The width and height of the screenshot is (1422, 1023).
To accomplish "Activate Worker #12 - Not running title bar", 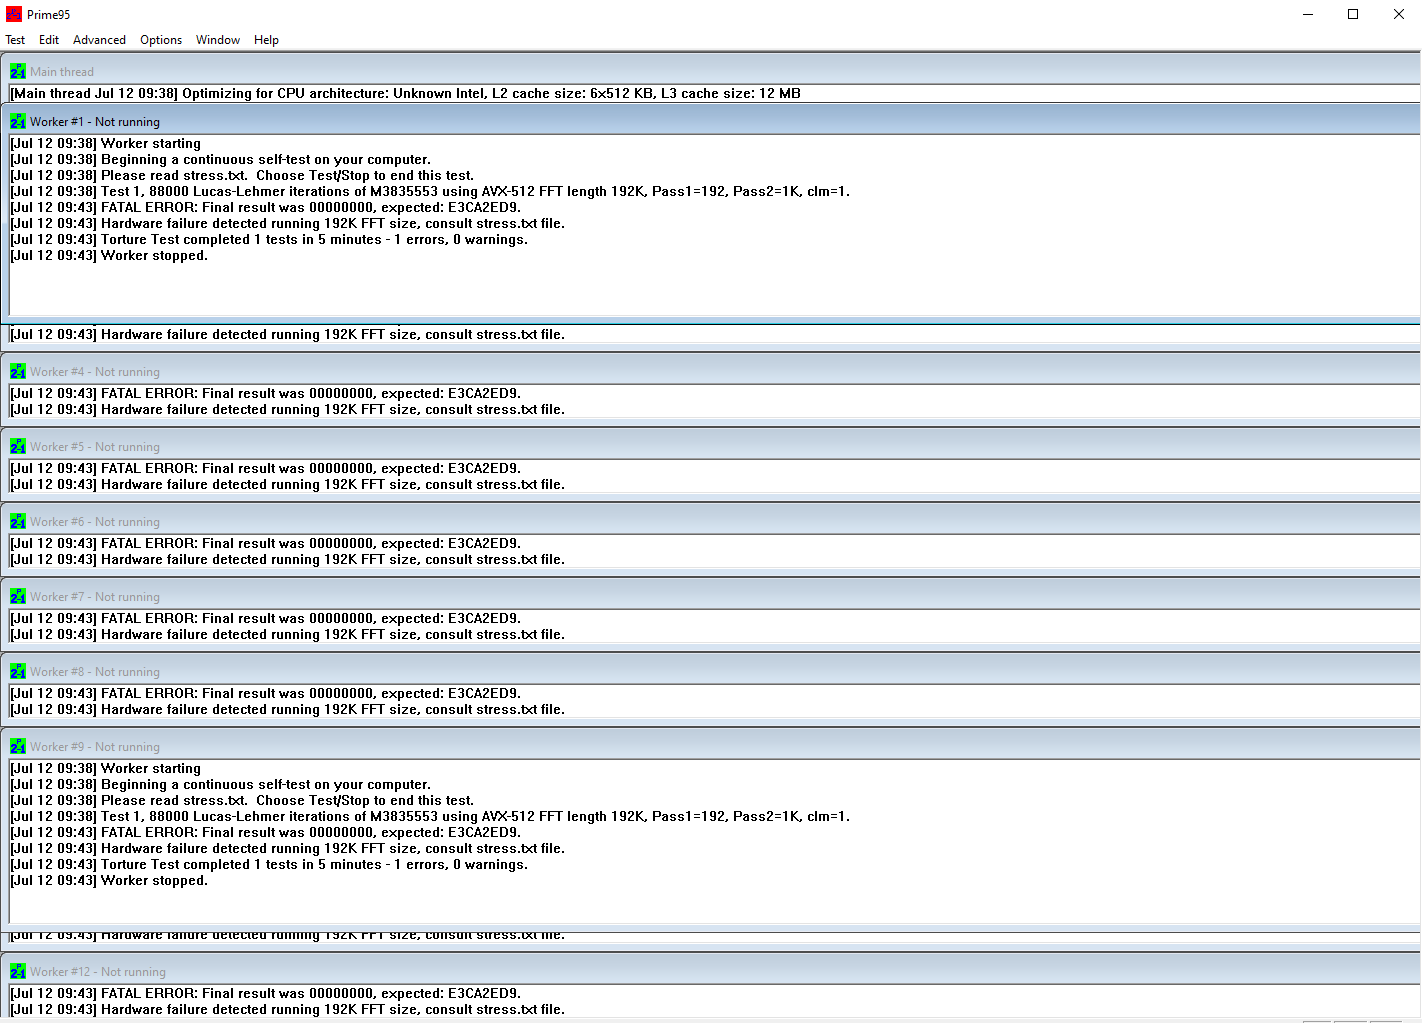I will [x=712, y=971].
